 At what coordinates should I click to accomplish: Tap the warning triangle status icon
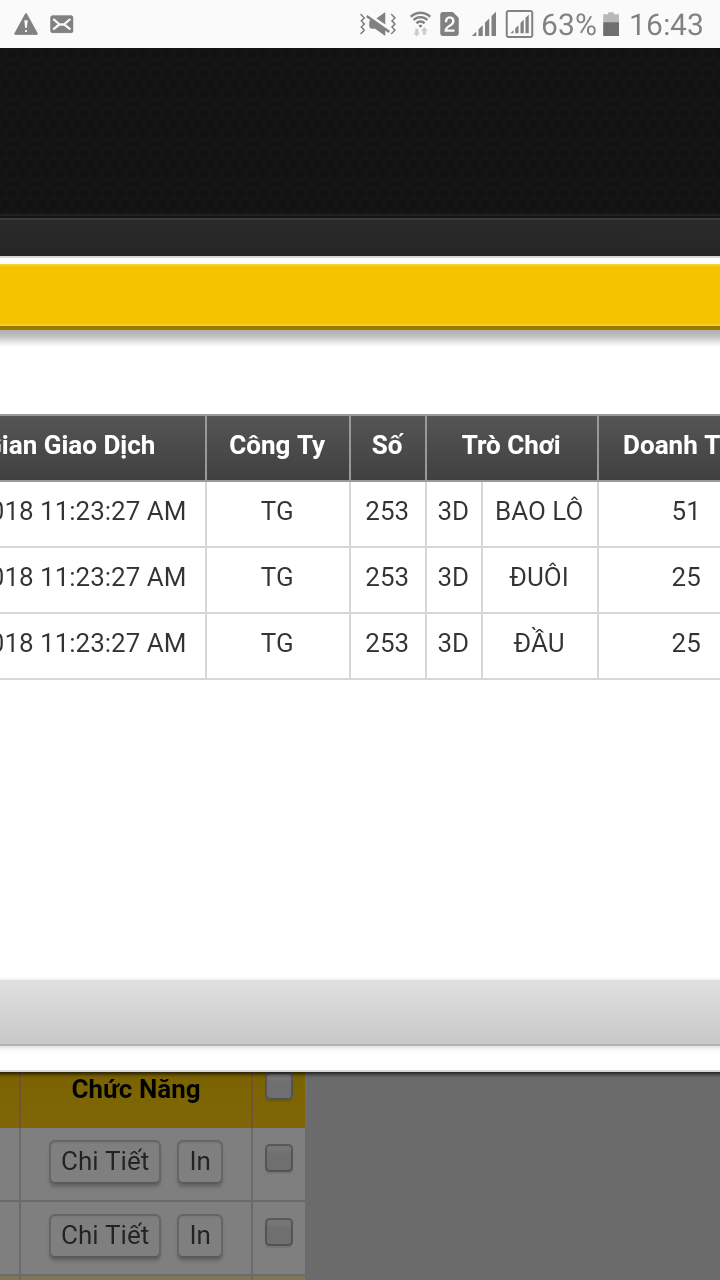26,25
